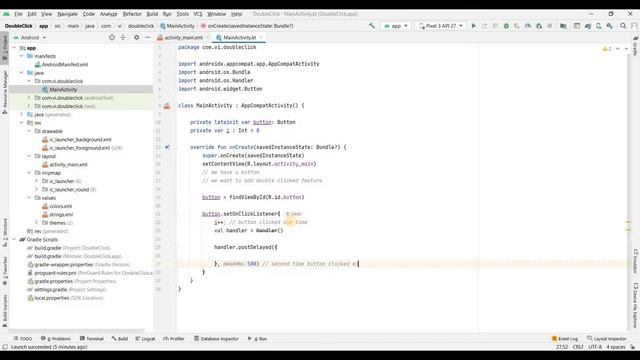The image size is (640, 360).
Task: Click the override gutter icon beside onCreate
Action: (167, 147)
